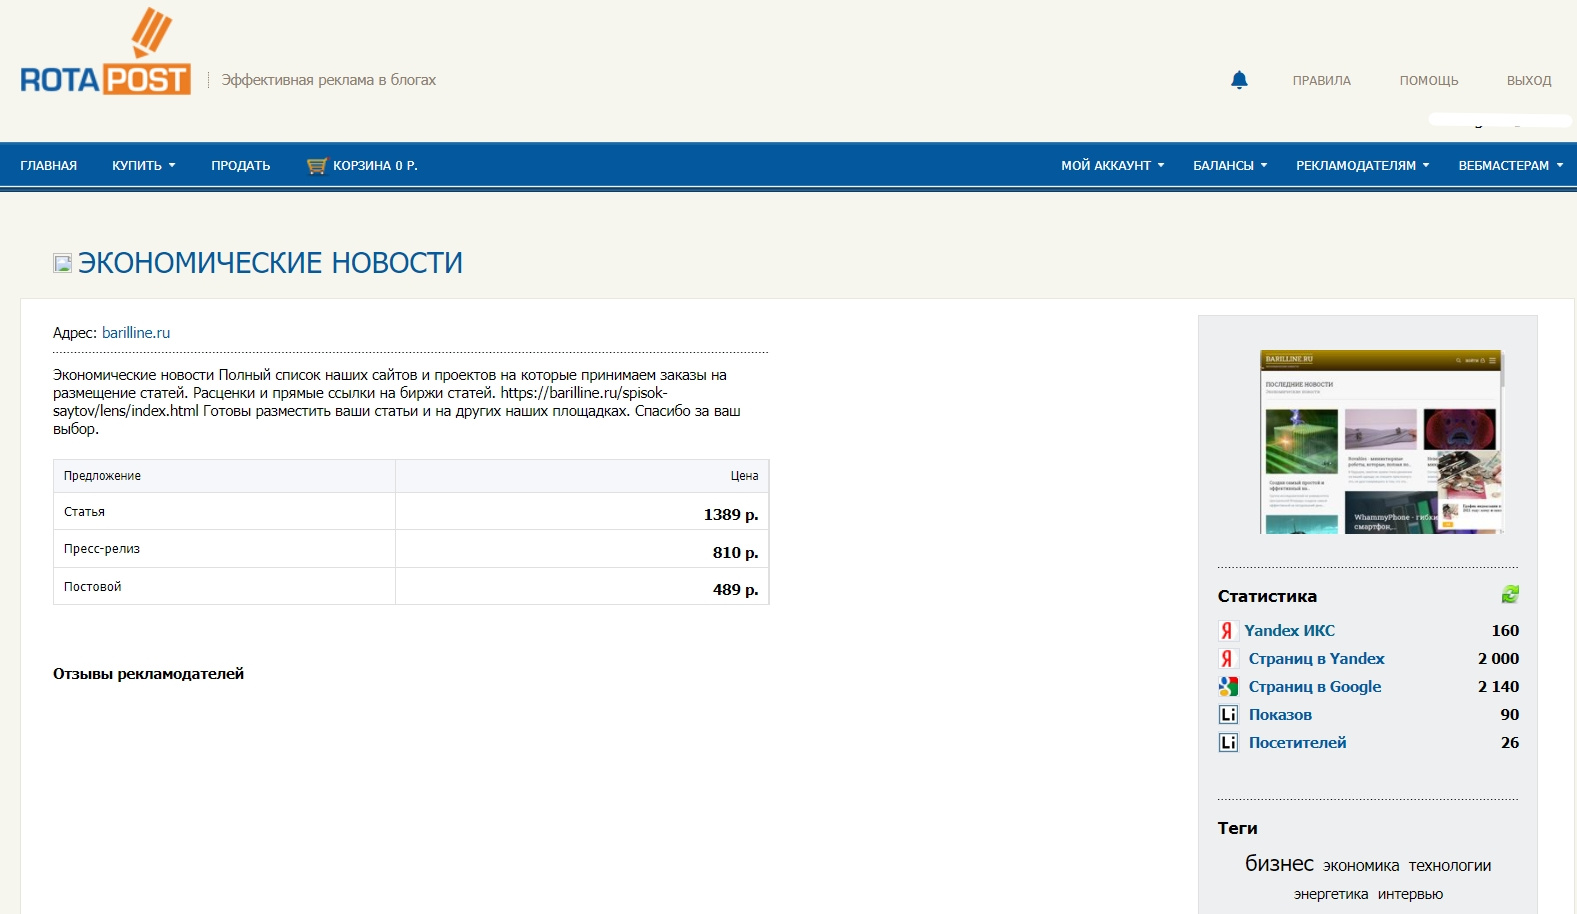Screen dimensions: 1577x914
Task: Click the Посетителей value 26
Action: coord(1510,743)
